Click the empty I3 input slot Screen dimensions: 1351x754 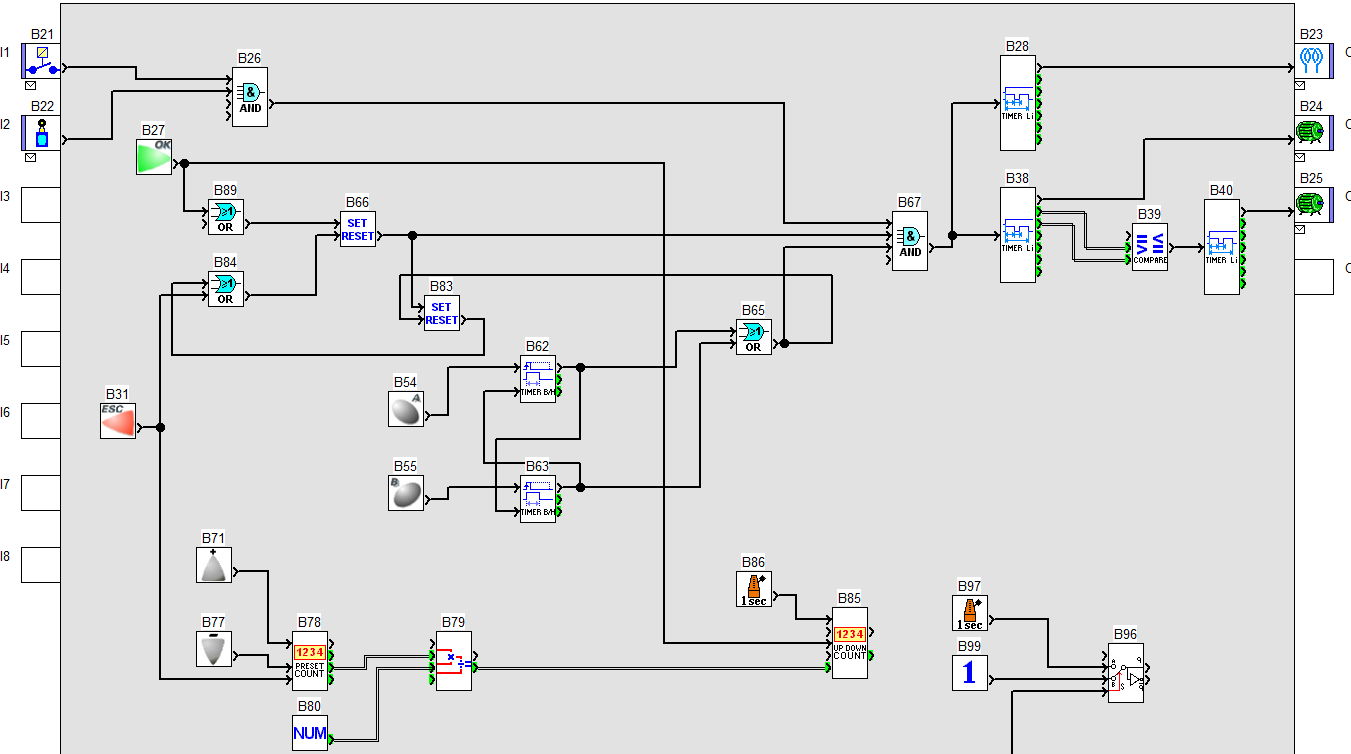pos(41,204)
